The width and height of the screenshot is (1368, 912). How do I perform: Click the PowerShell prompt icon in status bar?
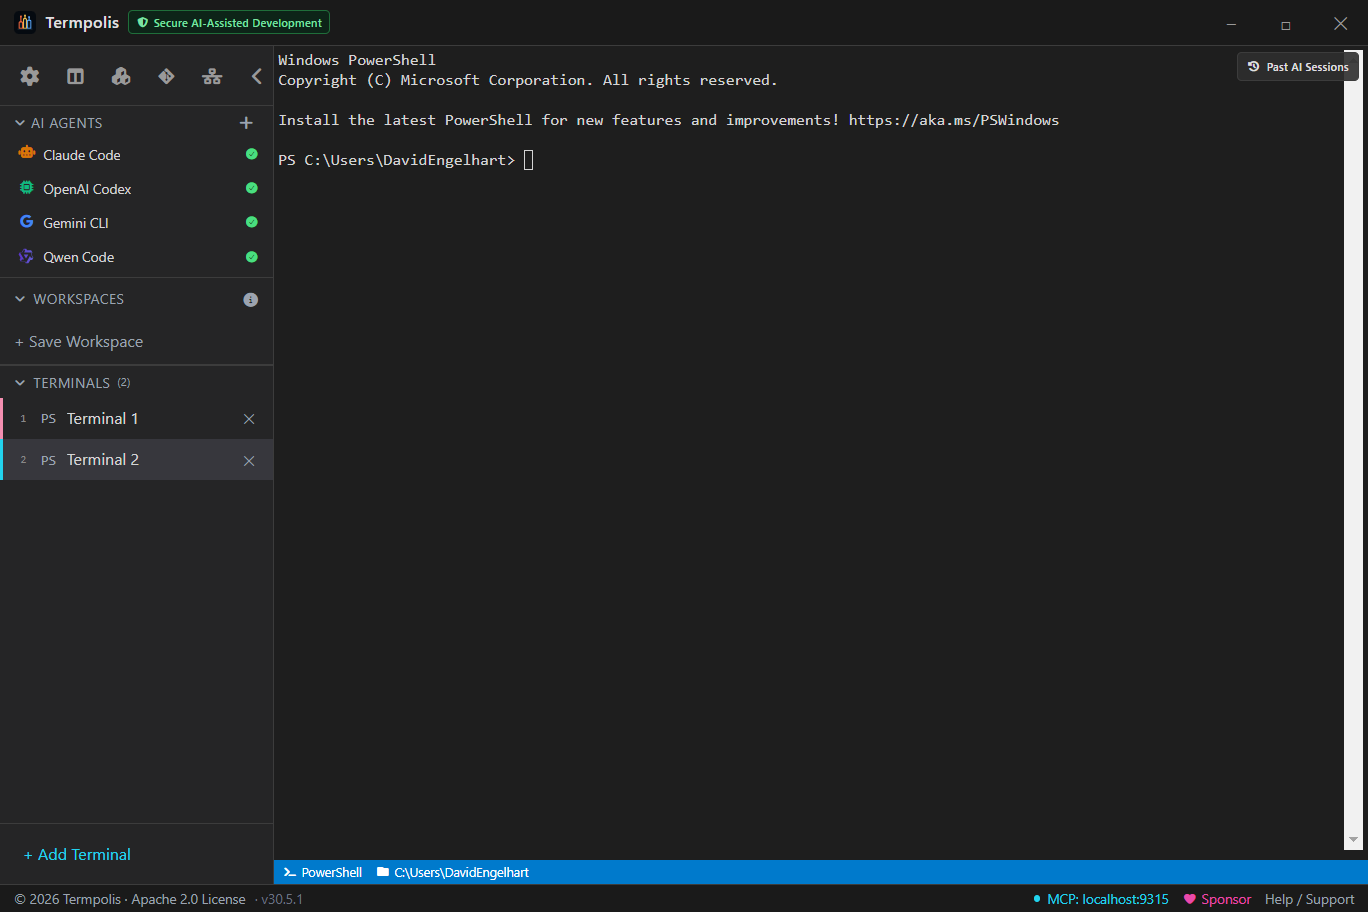(290, 872)
